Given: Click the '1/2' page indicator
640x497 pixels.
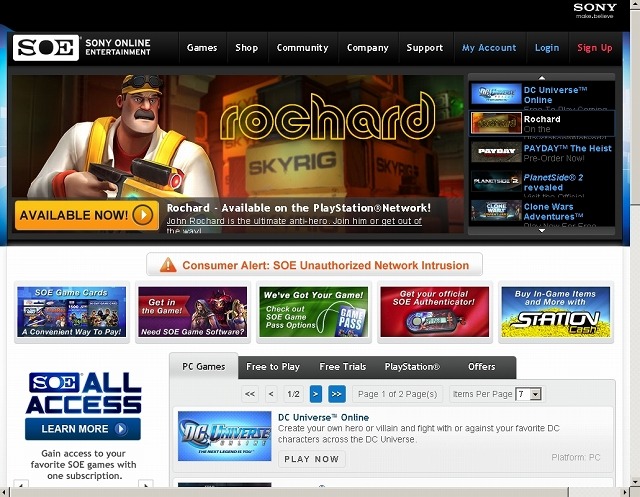Looking at the screenshot, I should tap(293, 394).
